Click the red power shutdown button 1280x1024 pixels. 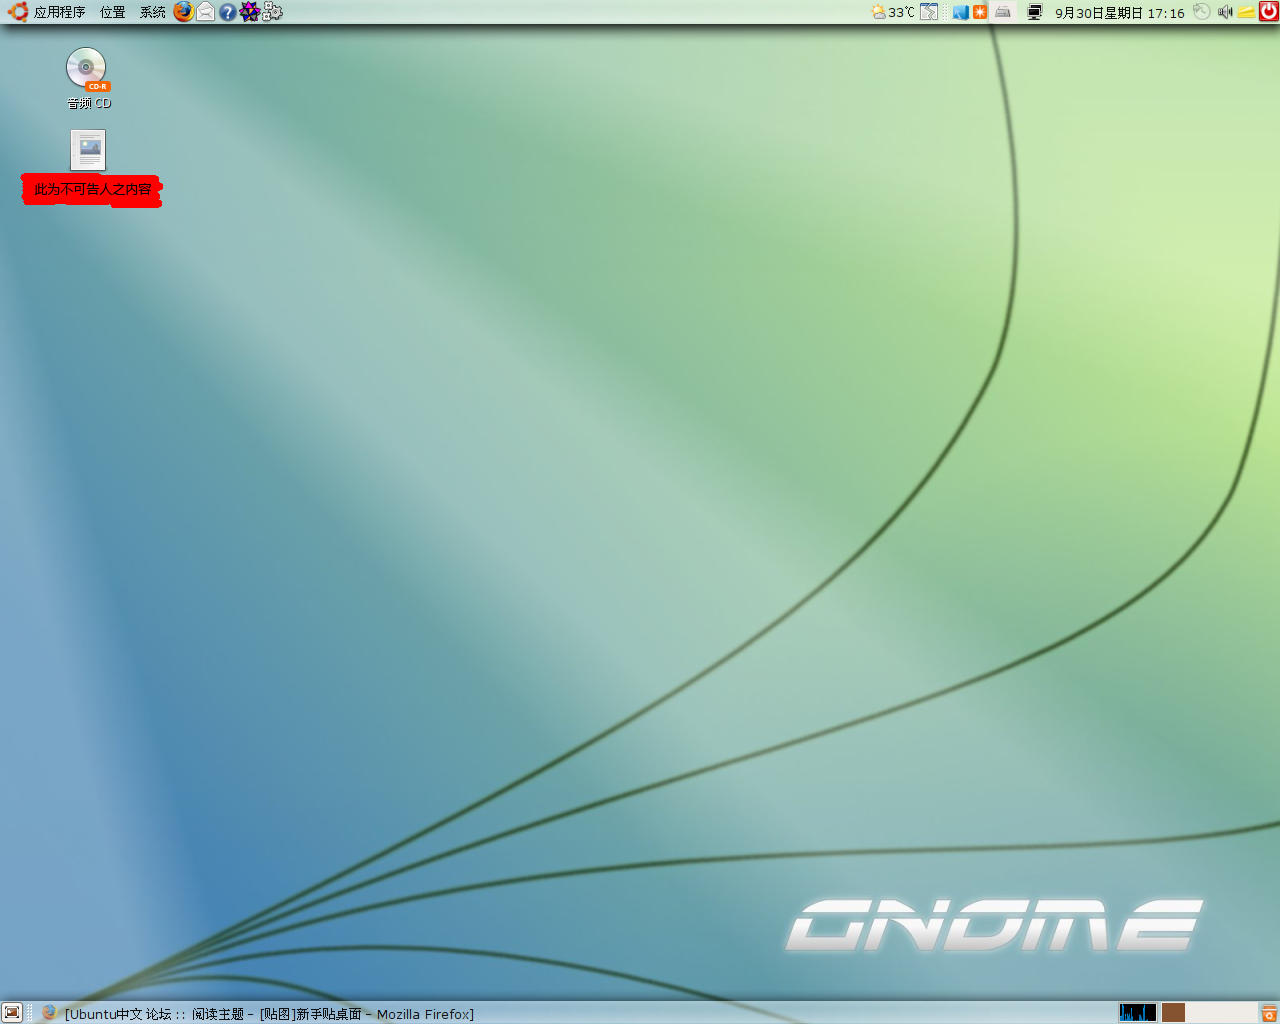point(1268,12)
